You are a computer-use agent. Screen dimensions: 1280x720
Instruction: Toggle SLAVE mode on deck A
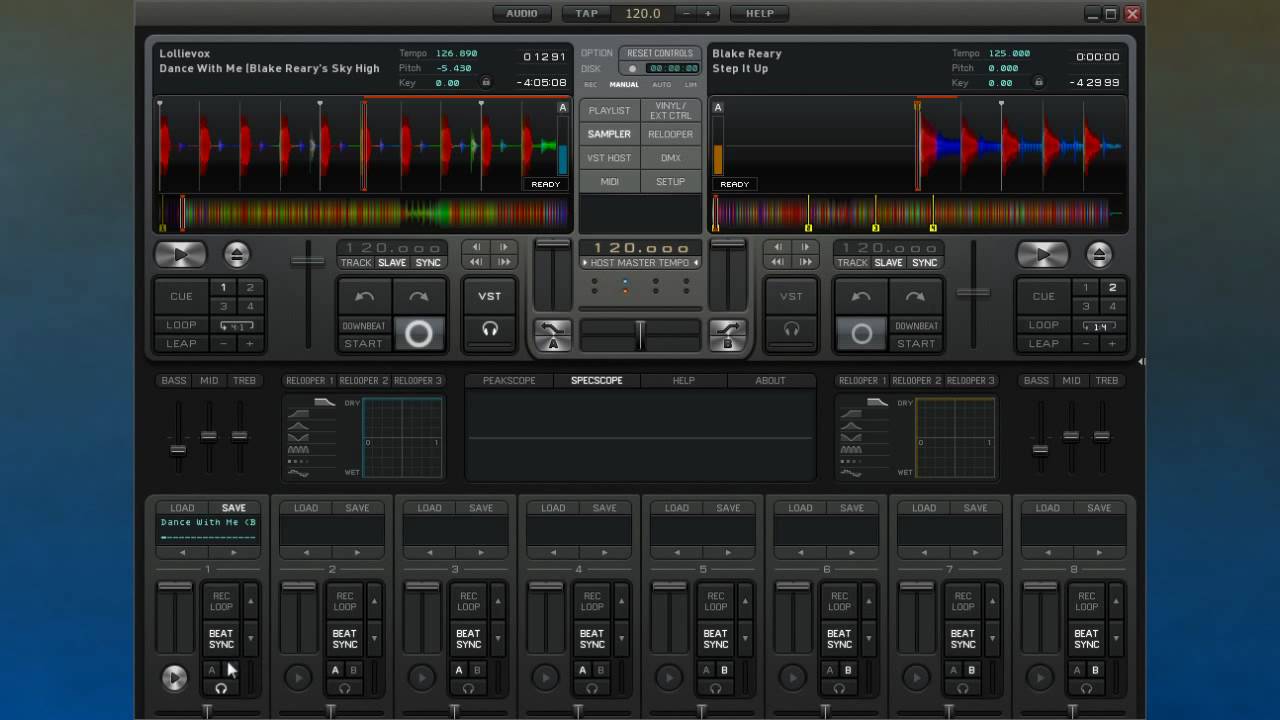click(x=392, y=263)
